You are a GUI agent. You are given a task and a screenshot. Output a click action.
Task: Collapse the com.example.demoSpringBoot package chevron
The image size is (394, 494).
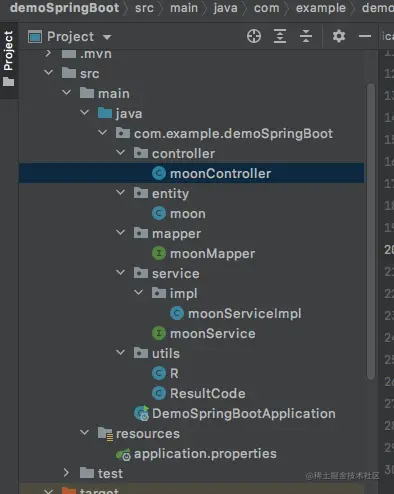point(103,132)
